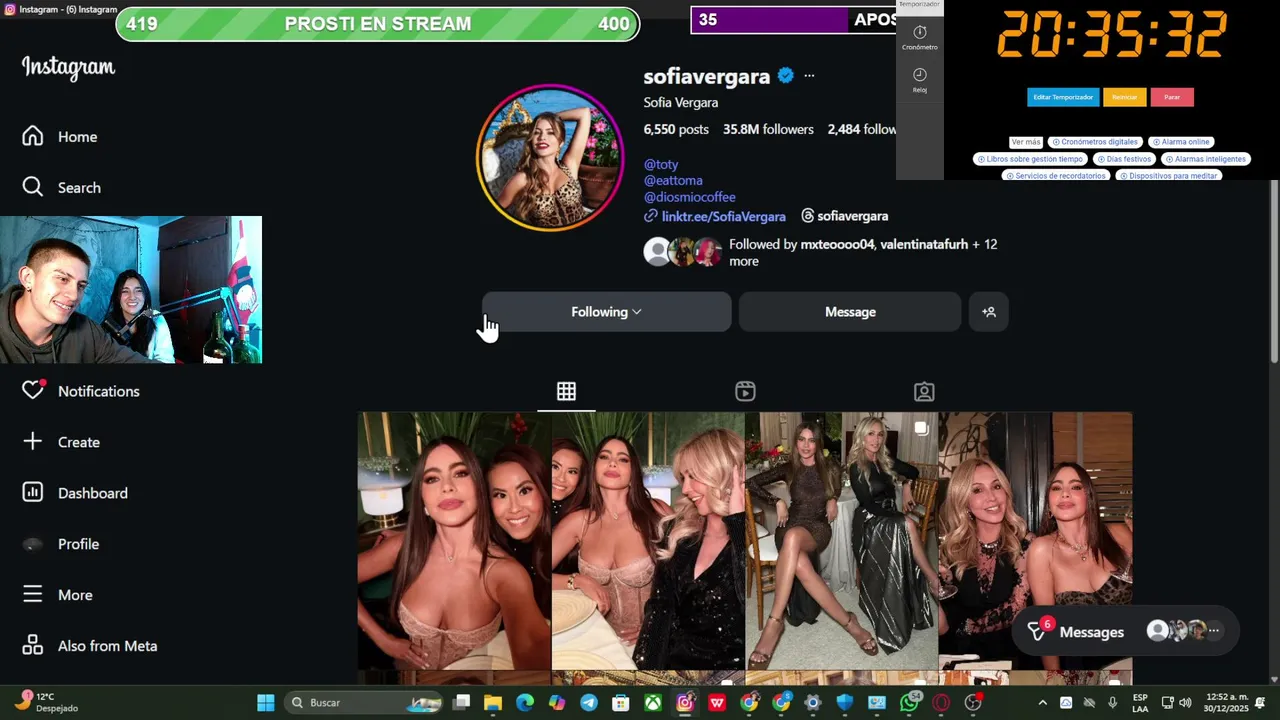The height and width of the screenshot is (720, 1280).
Task: Switch to the Tagged photos tab
Action: coord(924,392)
